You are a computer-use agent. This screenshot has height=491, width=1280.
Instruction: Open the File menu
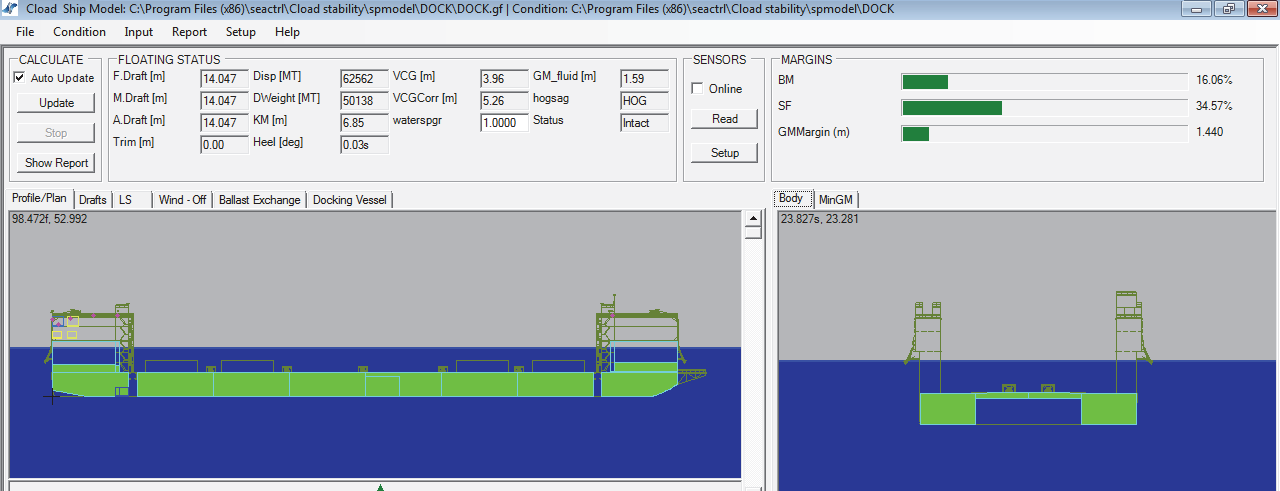click(25, 32)
